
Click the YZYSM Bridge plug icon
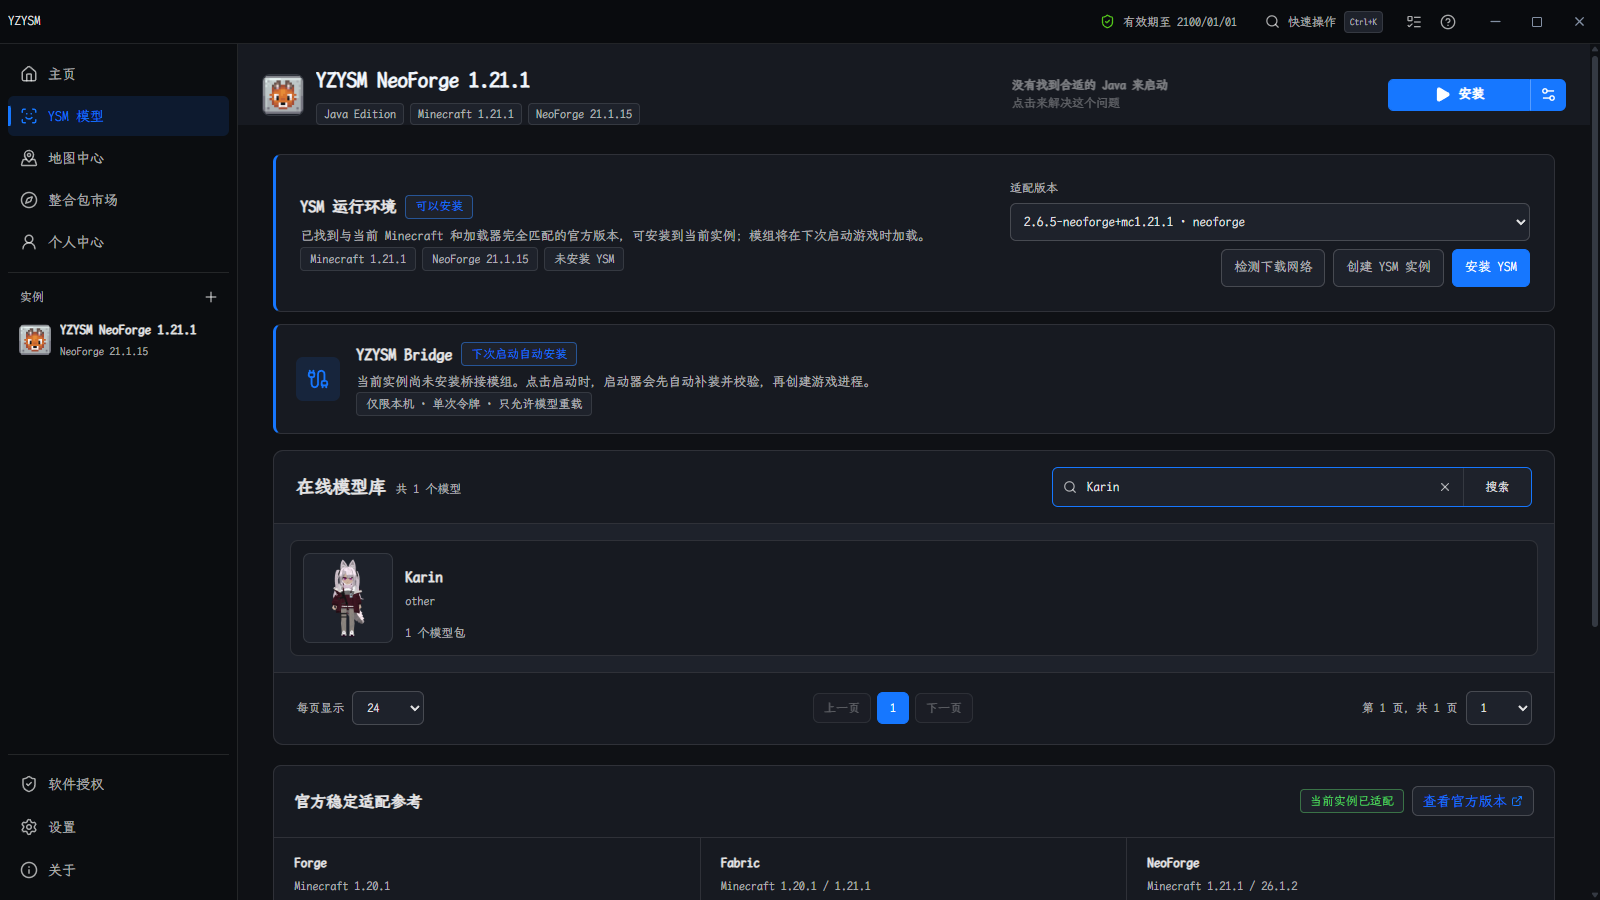coord(318,379)
